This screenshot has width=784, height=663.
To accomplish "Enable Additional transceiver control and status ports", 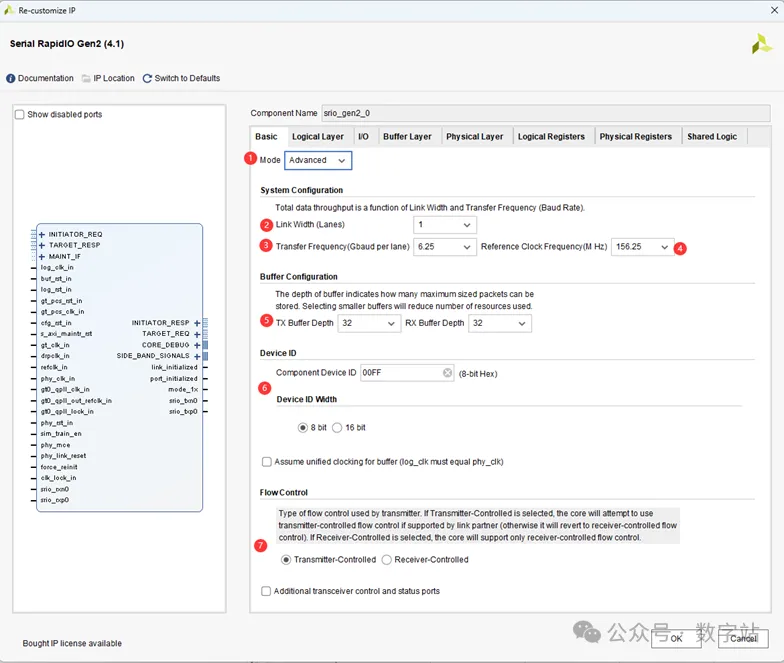I will coord(266,591).
